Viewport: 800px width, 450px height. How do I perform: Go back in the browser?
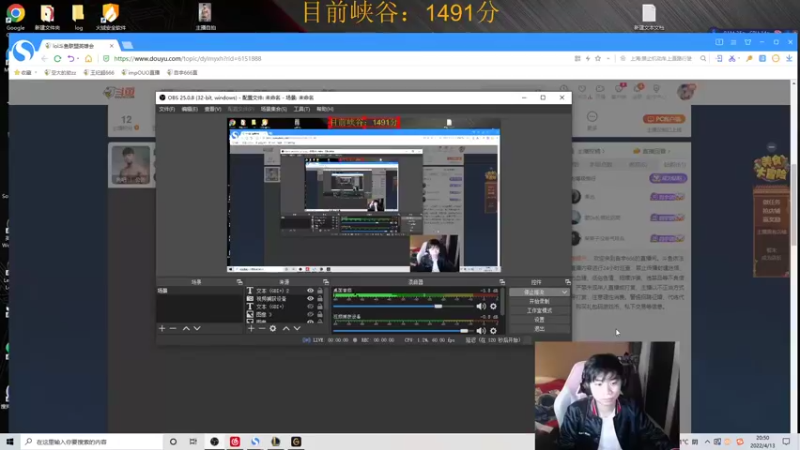click(44, 59)
